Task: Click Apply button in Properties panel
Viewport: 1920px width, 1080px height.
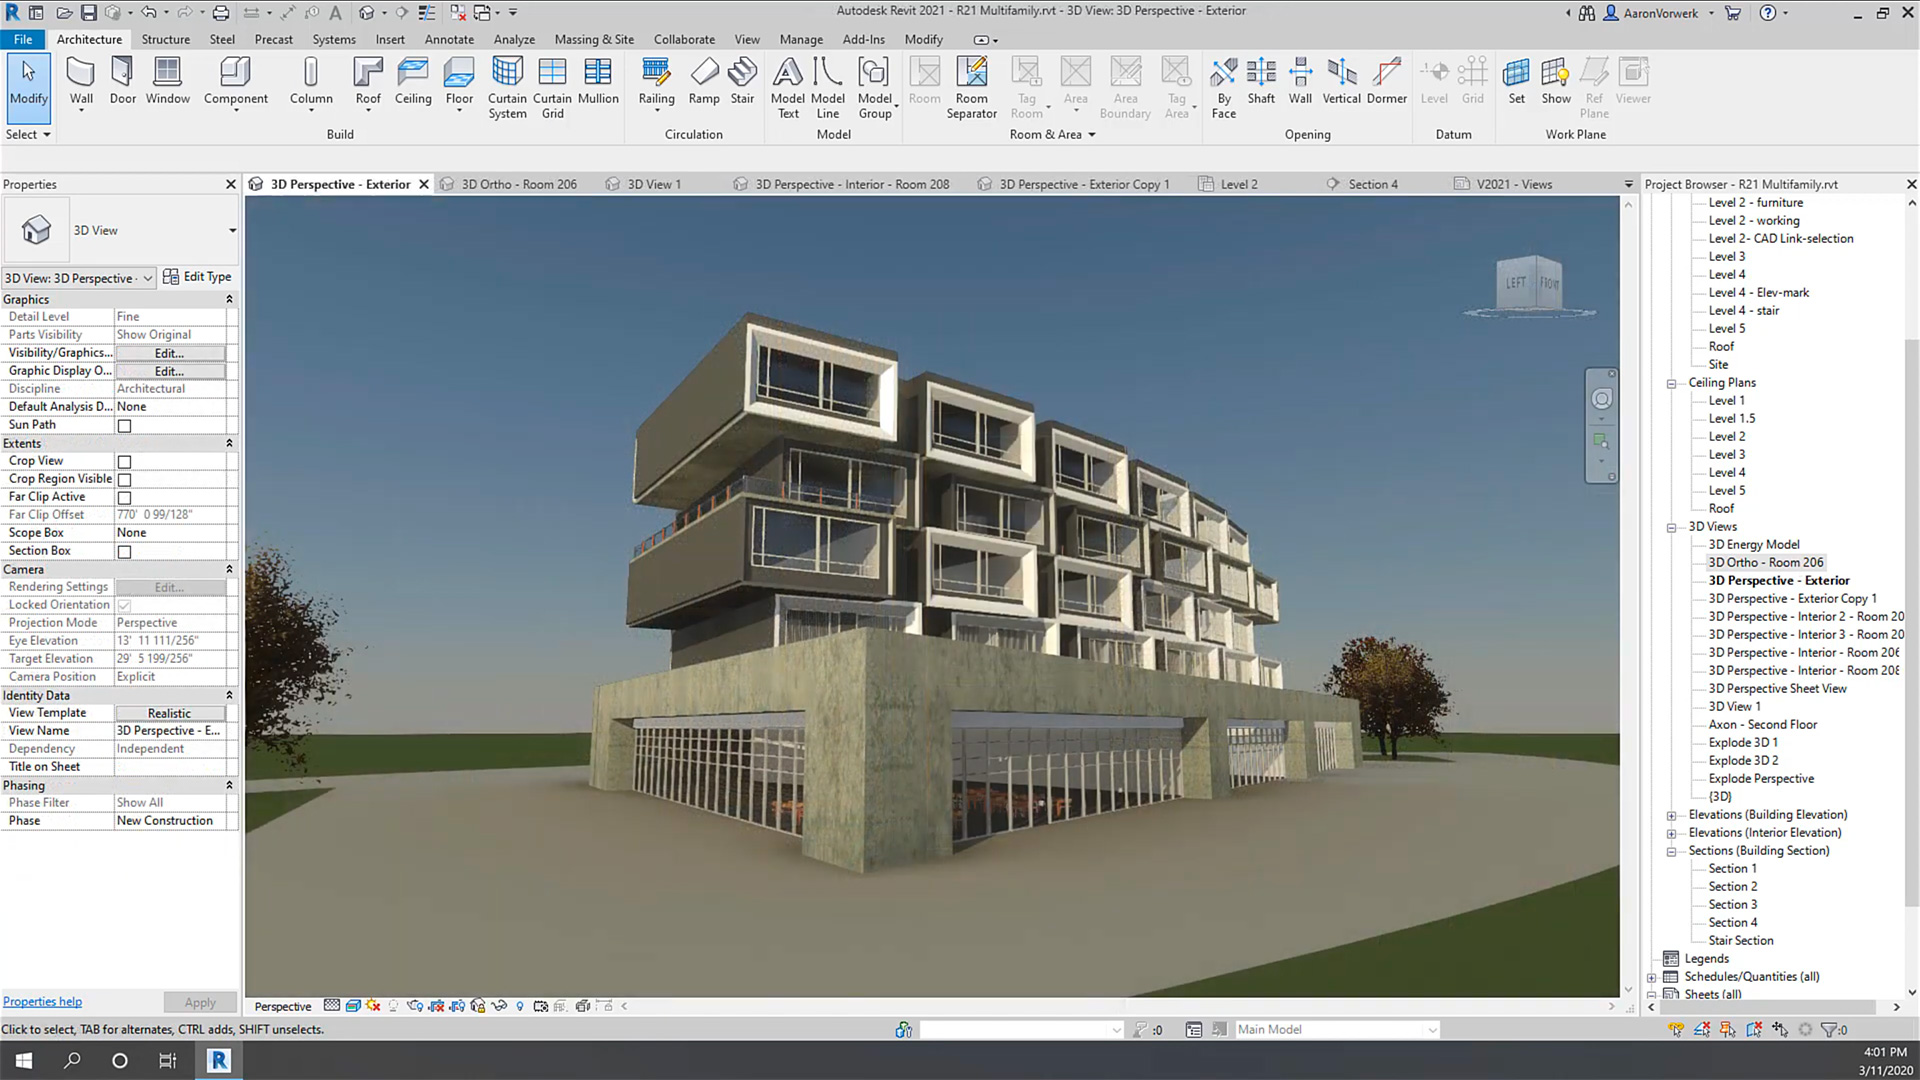Action: coord(198,1001)
